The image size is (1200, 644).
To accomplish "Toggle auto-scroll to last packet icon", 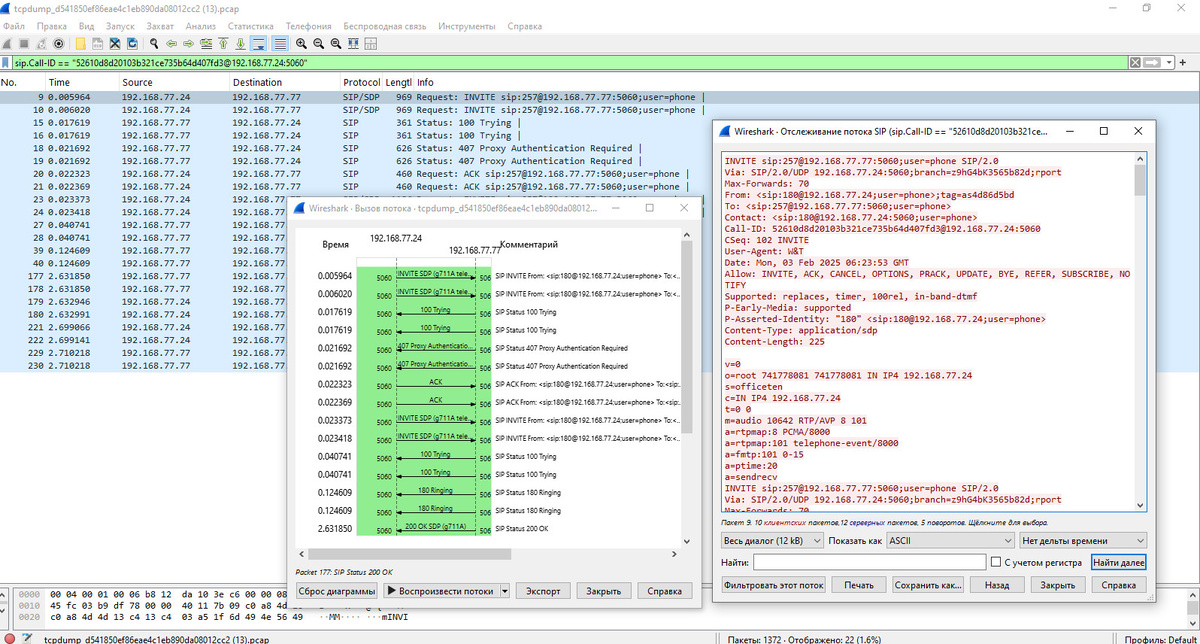I will (x=259, y=44).
